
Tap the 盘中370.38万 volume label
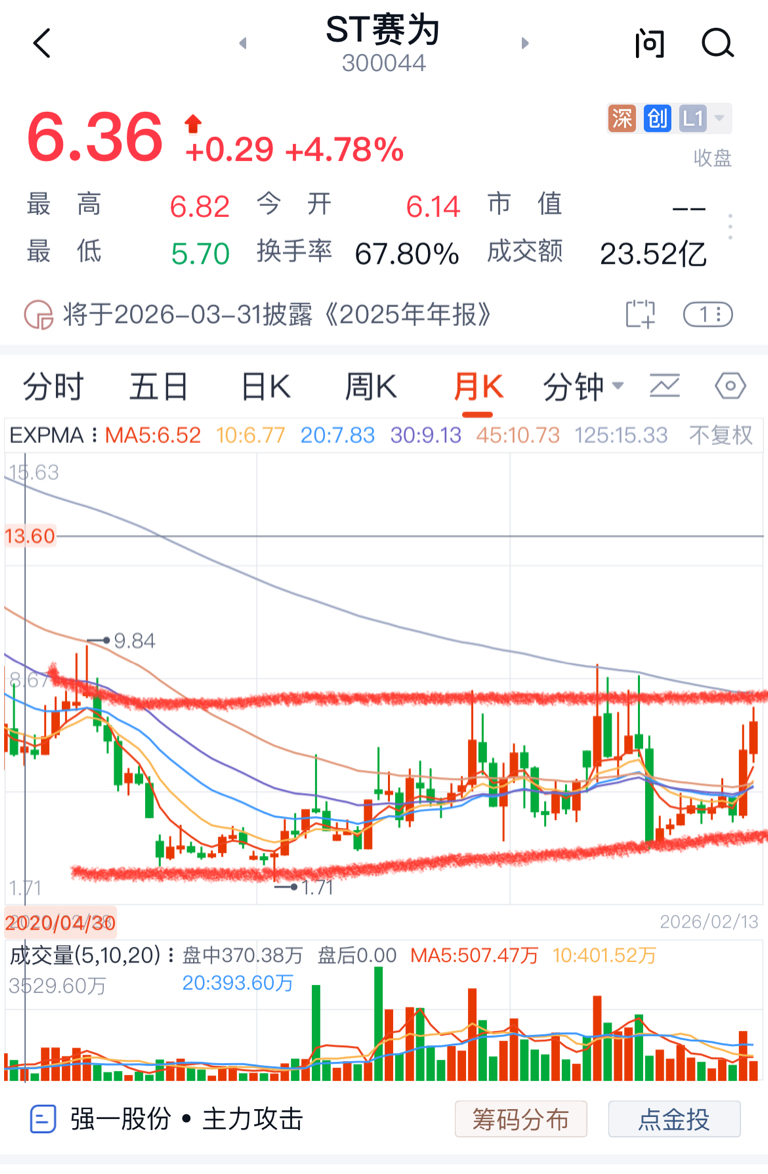[x=243, y=955]
